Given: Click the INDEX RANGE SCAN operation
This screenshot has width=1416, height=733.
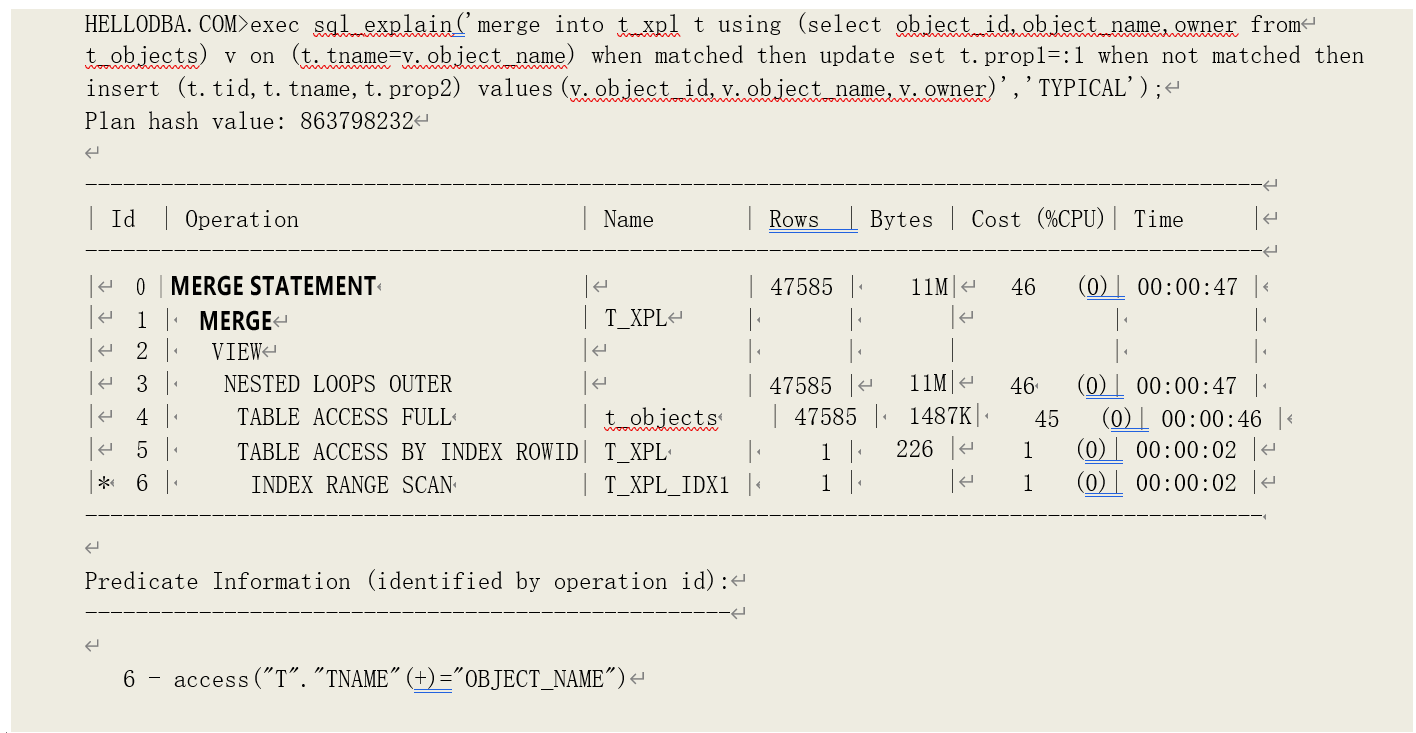Looking at the screenshot, I should [351, 485].
